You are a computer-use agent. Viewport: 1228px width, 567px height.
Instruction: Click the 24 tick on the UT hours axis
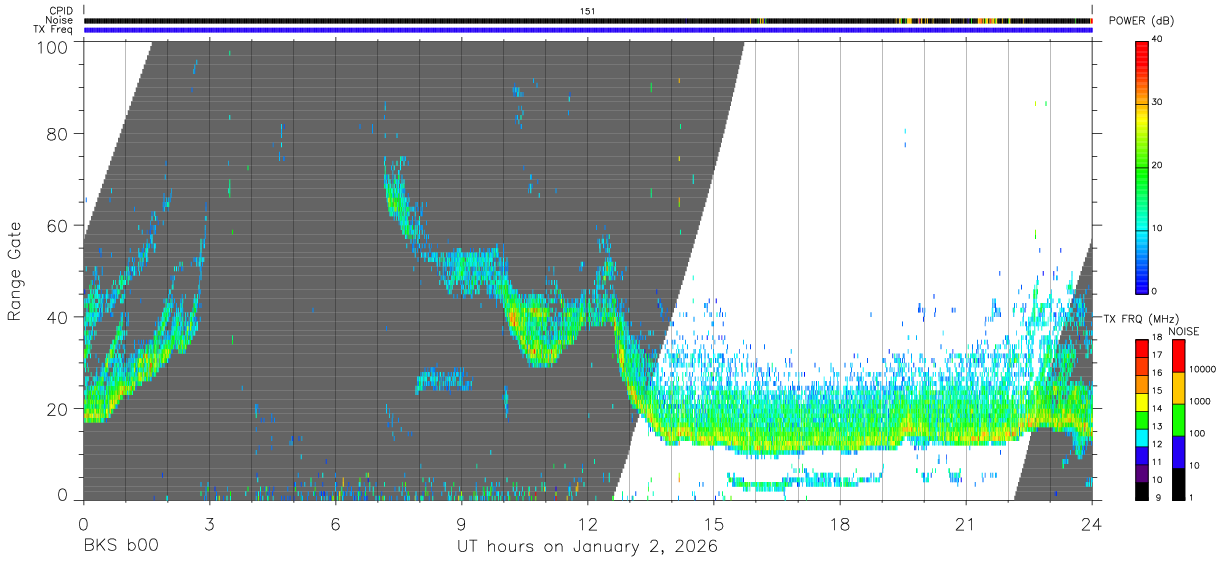tap(1091, 523)
